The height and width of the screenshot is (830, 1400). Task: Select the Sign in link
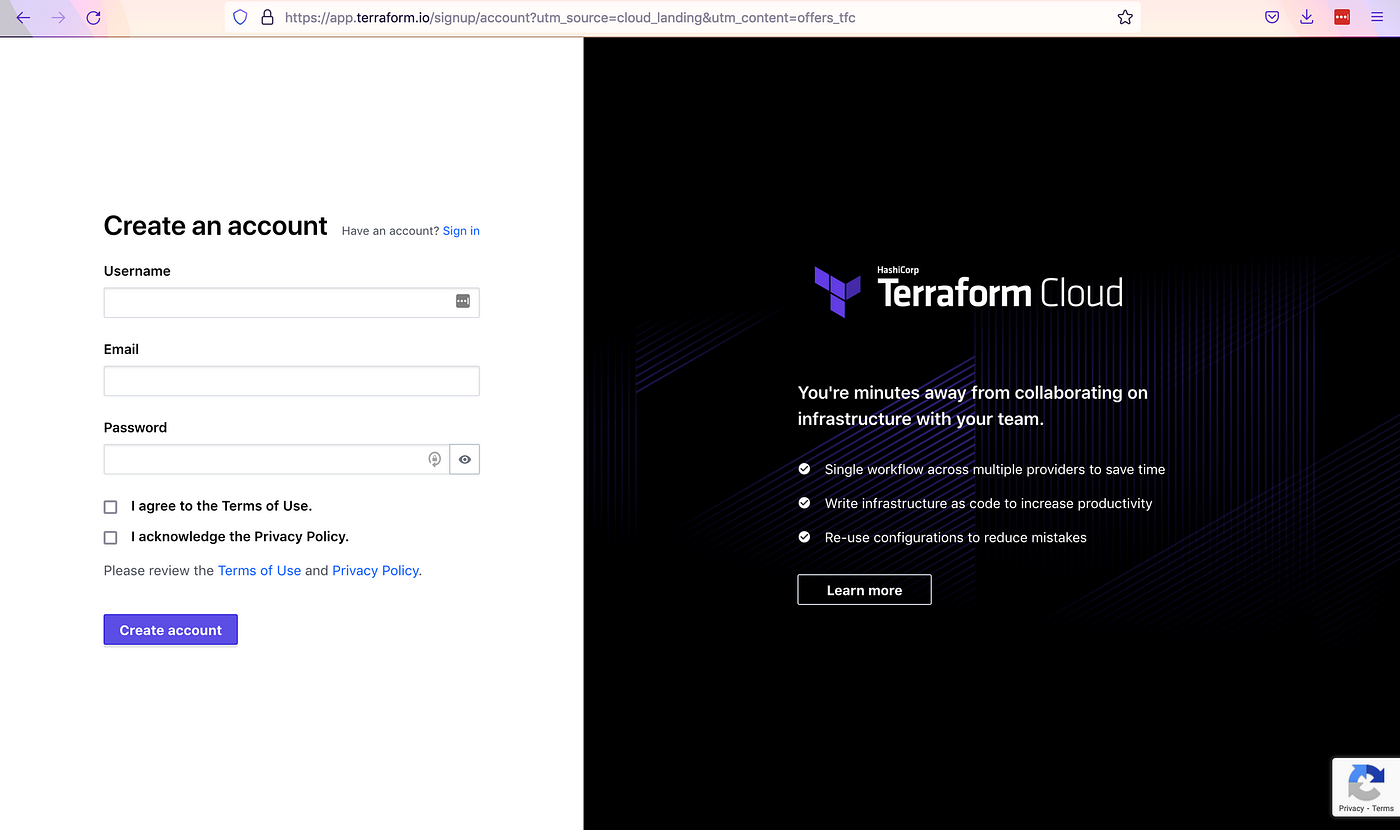[461, 230]
